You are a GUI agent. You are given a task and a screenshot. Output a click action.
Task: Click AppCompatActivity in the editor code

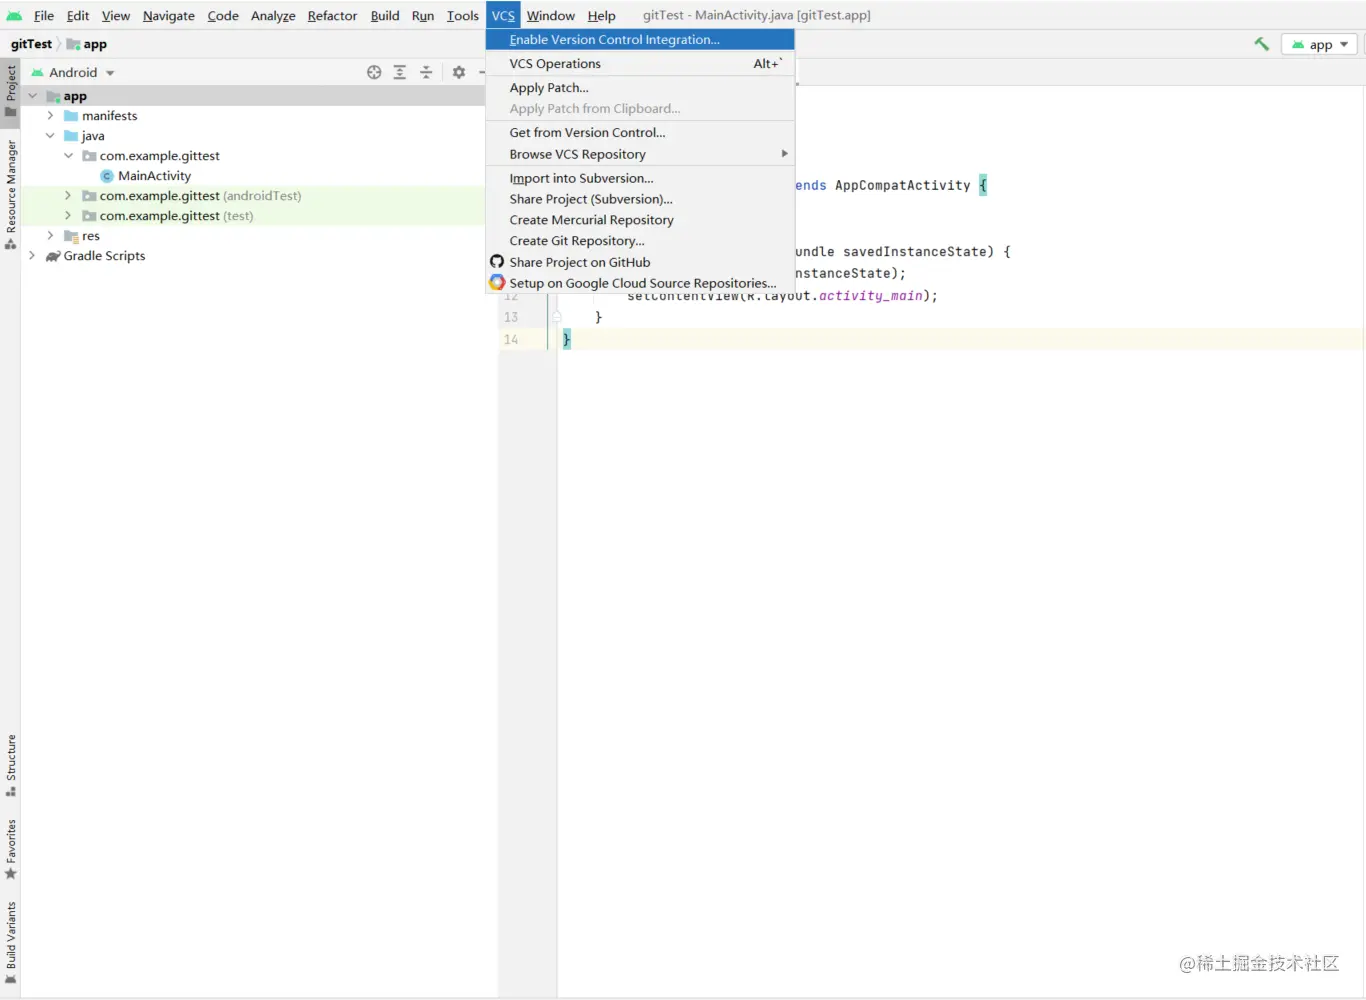pos(903,186)
